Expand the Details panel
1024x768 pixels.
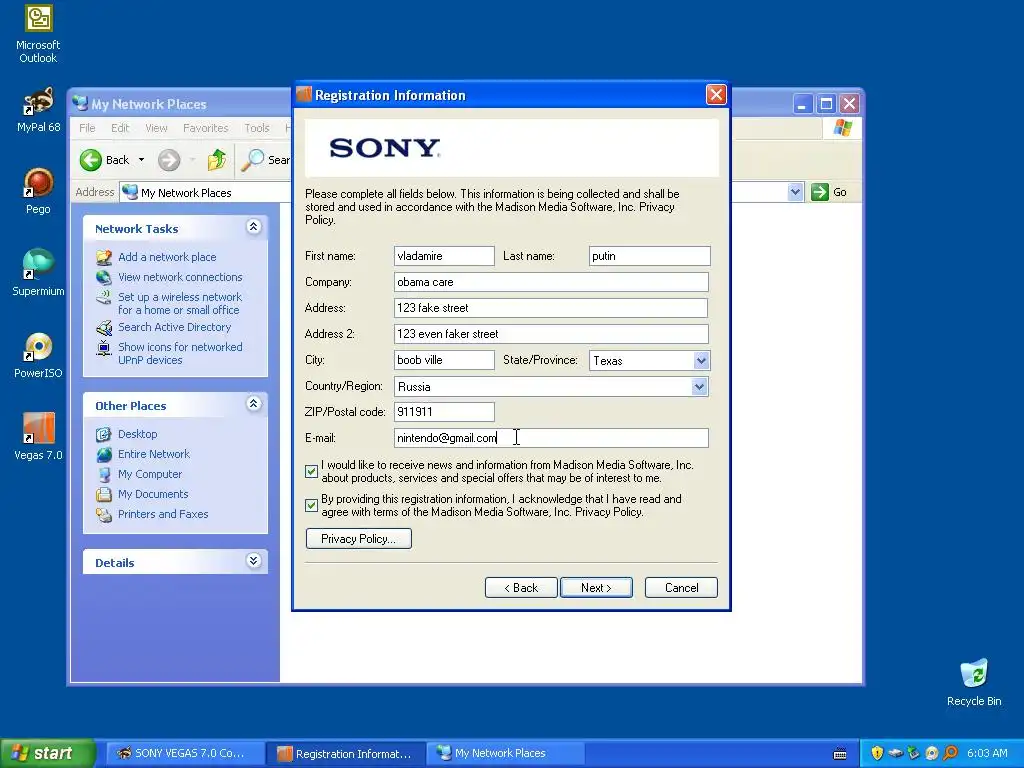(253, 560)
